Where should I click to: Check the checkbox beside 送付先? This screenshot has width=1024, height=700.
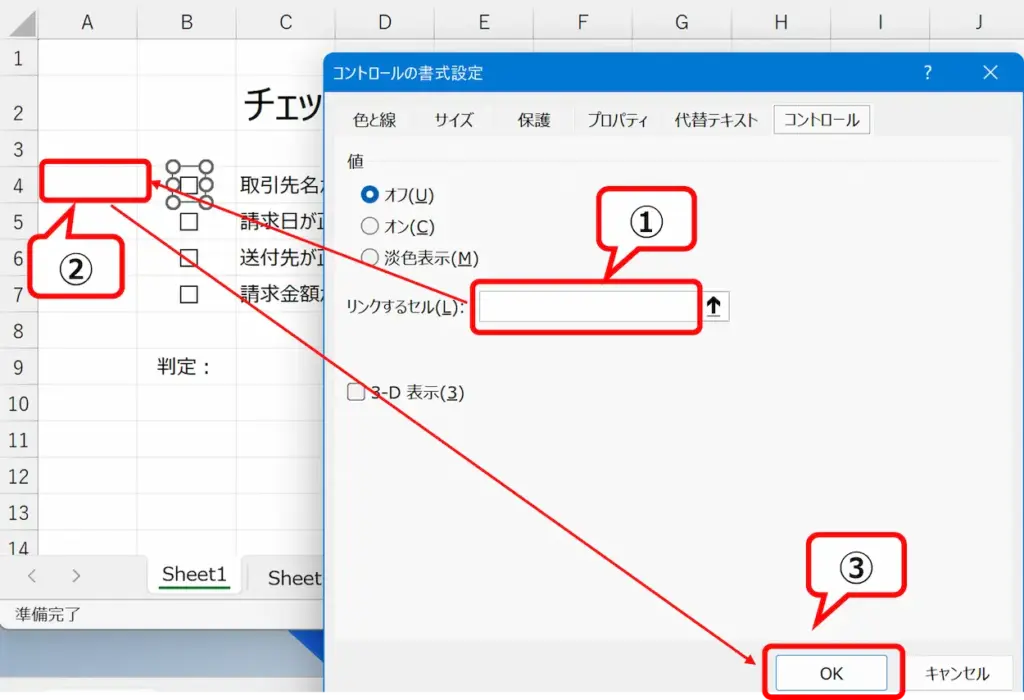pyautogui.click(x=187, y=258)
